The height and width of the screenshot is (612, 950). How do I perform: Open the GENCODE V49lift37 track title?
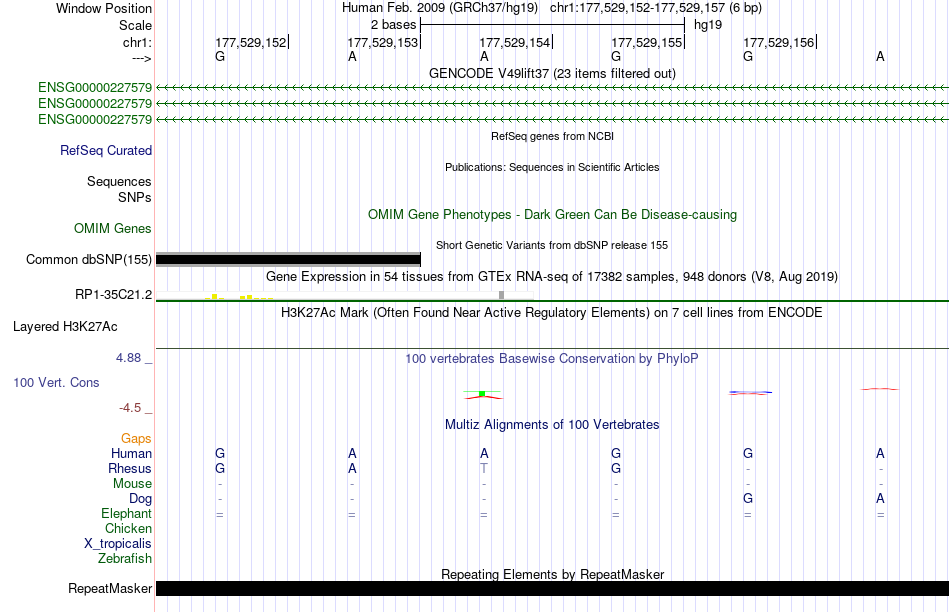point(552,73)
